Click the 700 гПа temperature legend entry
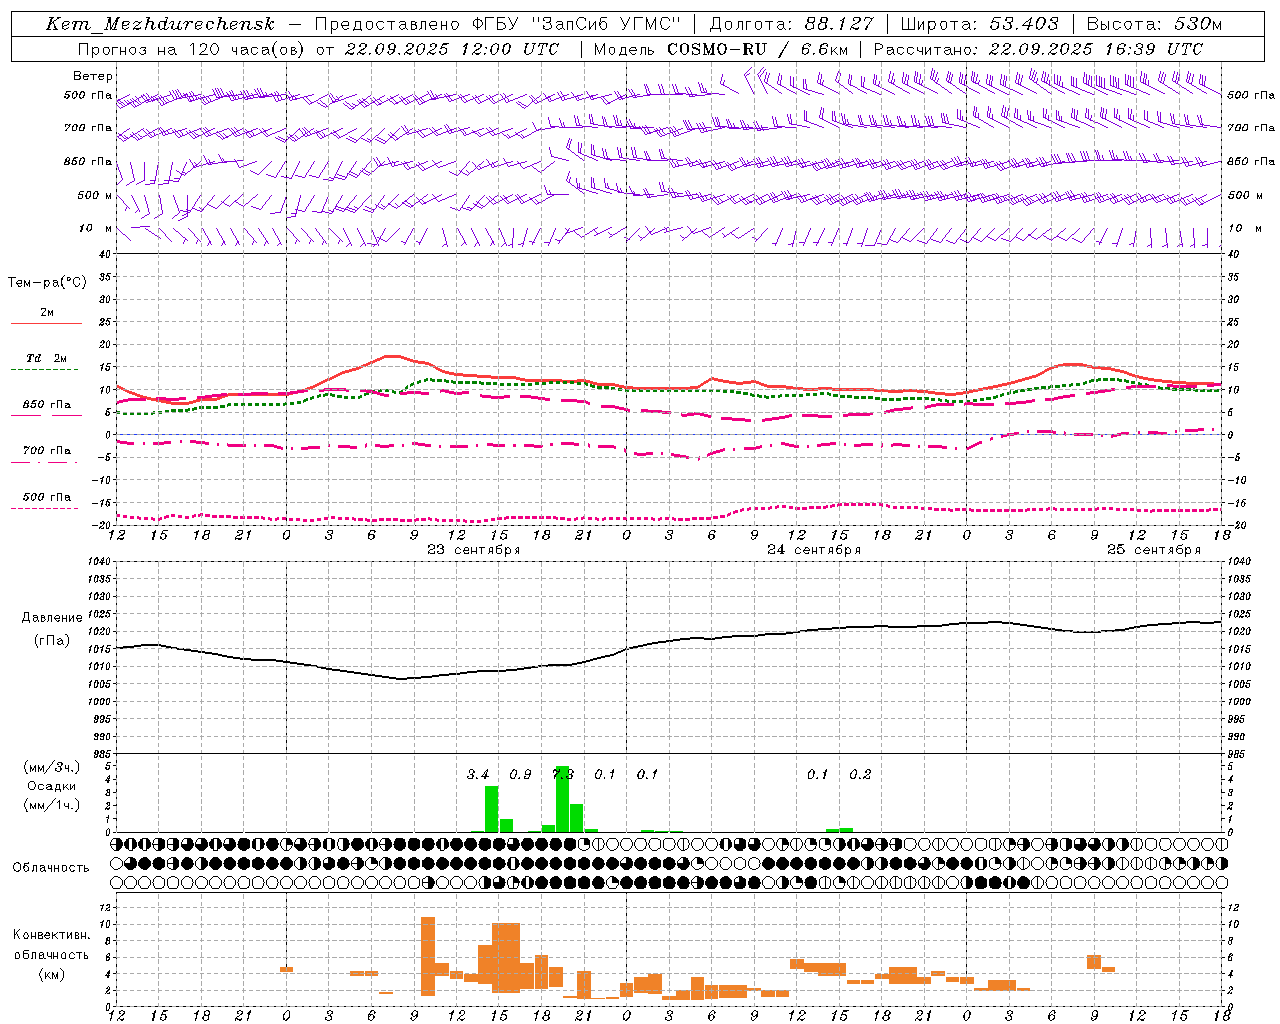The image size is (1280, 1024). point(47,451)
